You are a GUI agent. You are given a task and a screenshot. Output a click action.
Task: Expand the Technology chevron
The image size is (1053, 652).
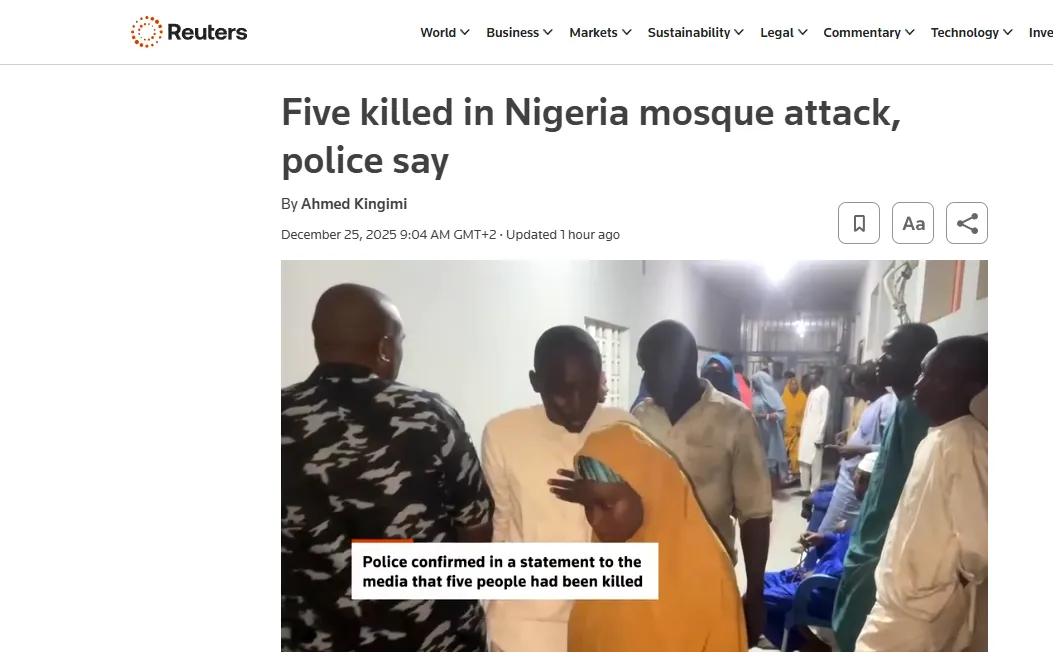pos(1007,32)
